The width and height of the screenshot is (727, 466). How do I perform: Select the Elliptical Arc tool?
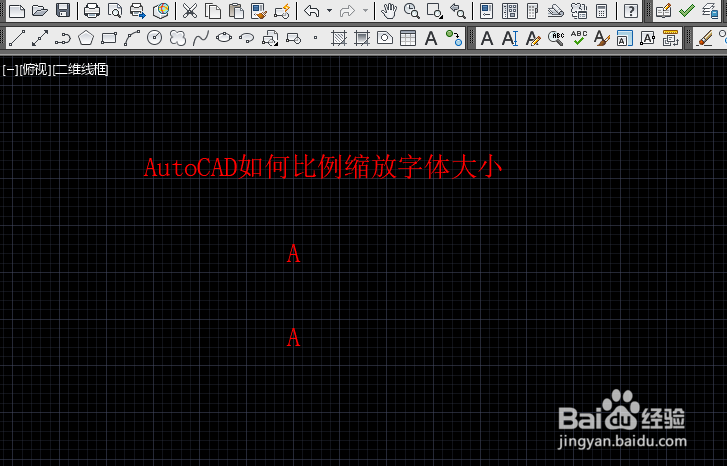(x=247, y=38)
